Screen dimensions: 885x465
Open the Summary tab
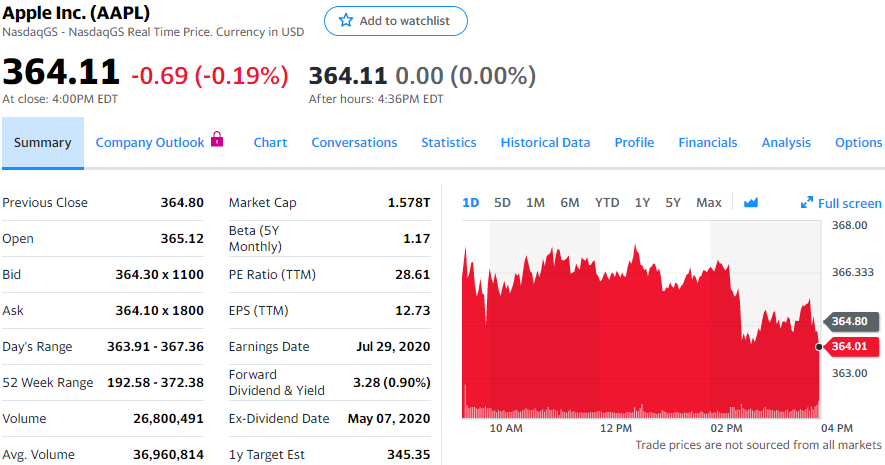pos(42,143)
